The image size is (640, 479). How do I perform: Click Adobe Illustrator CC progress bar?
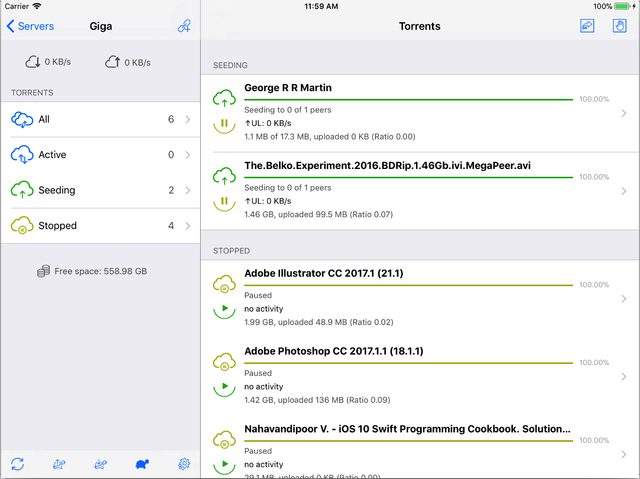point(409,285)
